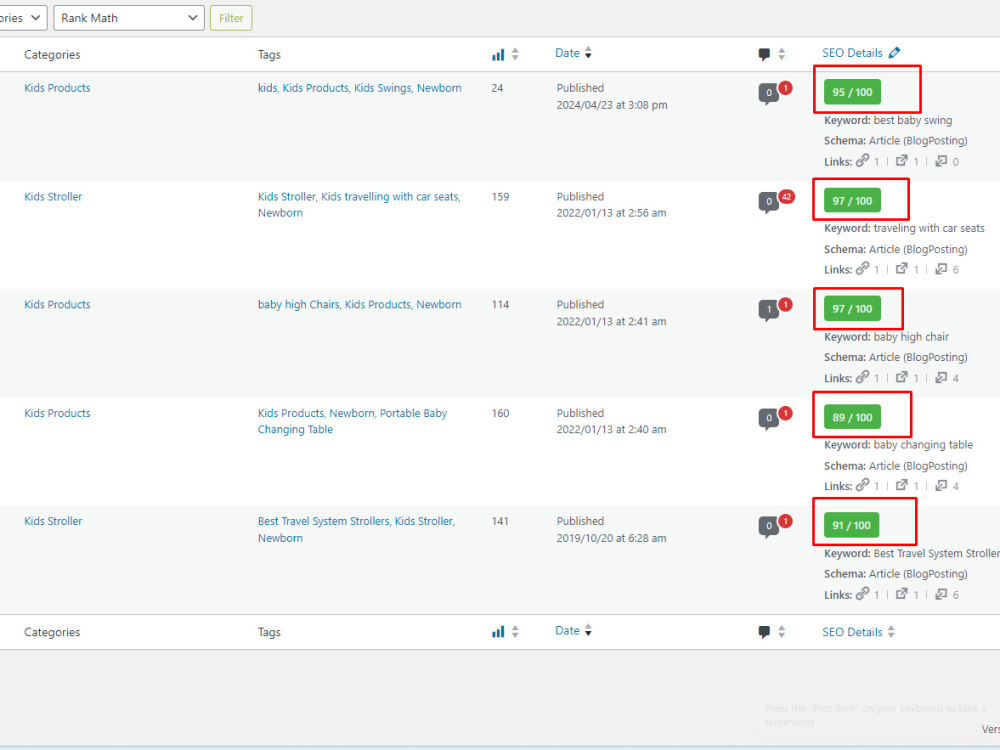The height and width of the screenshot is (750, 1000).
Task: Open the partially visible categories dropdown
Action: point(23,18)
